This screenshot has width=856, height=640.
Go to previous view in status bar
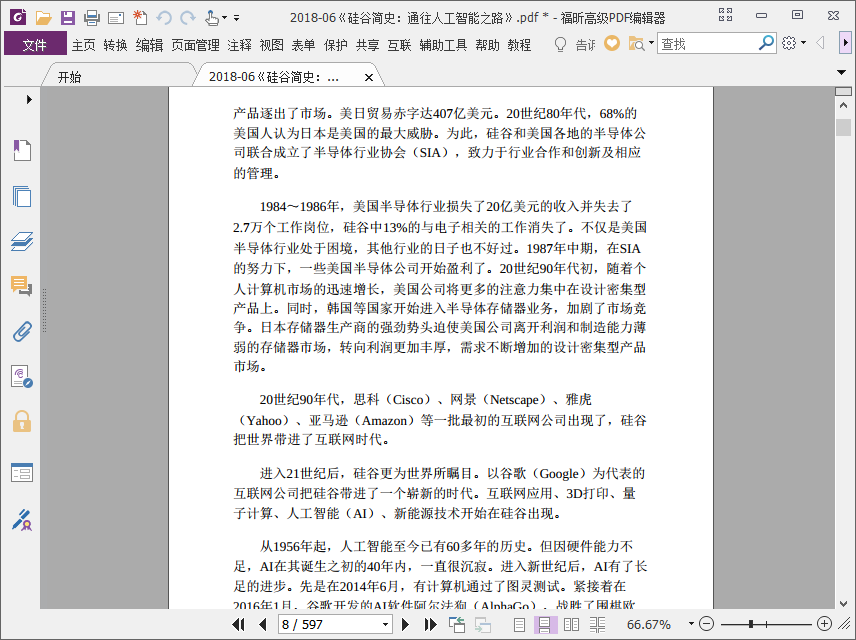456,624
